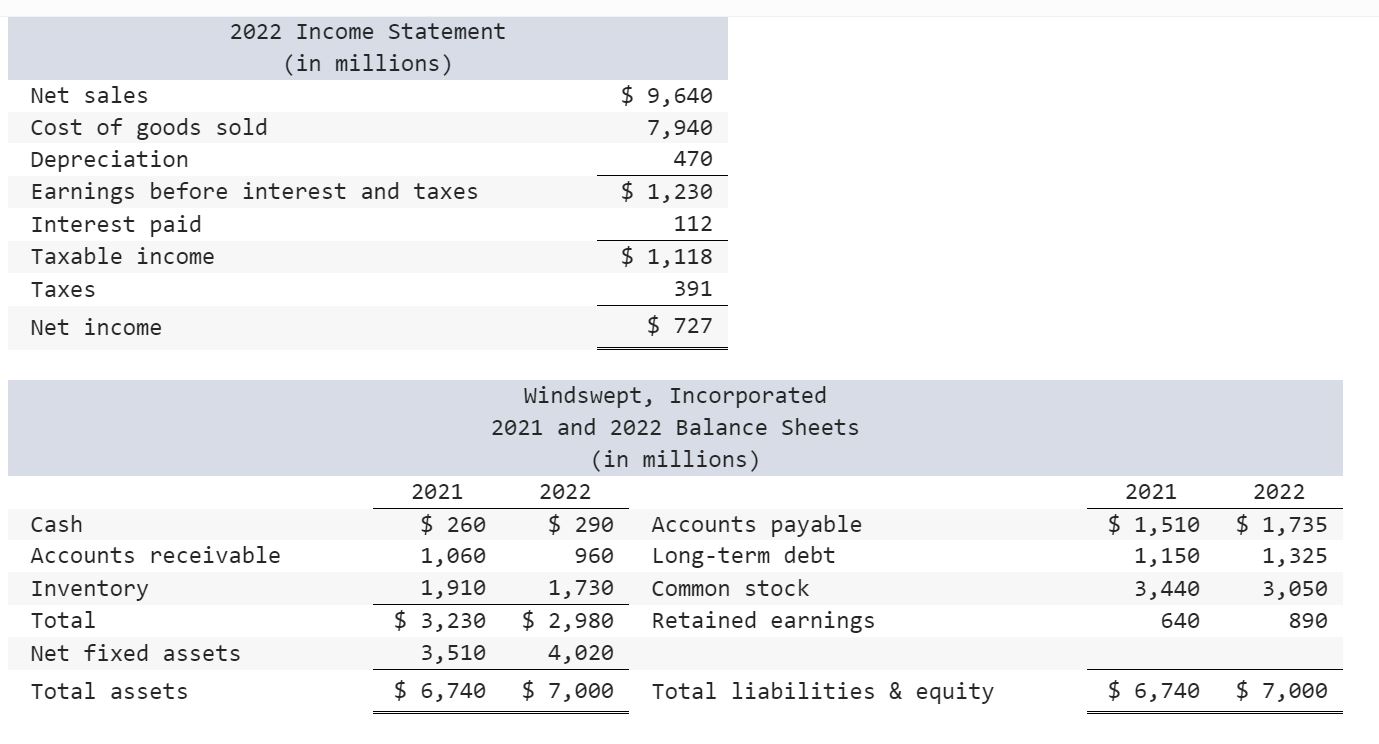Viewport: 1379px width, 744px height.
Task: Click the Accounts receivable 2022 value 960
Action: (593, 556)
